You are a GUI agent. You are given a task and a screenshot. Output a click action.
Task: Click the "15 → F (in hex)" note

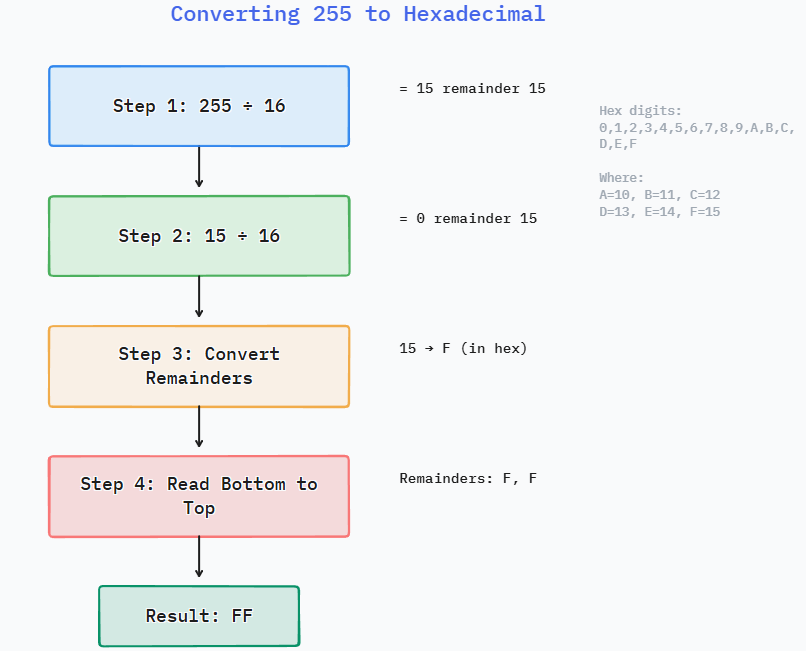pyautogui.click(x=463, y=348)
